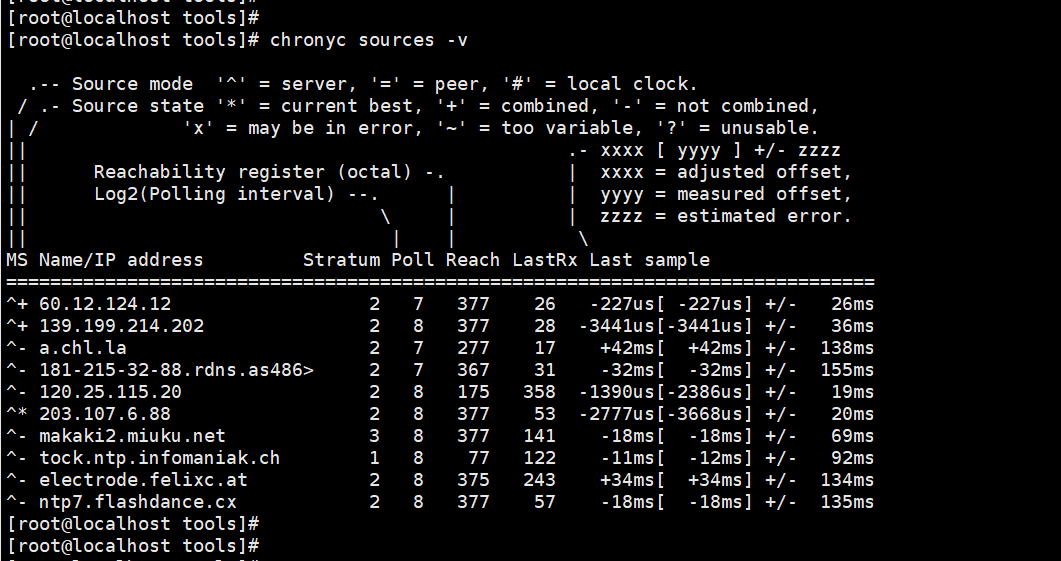Click reach value 77 for tock.ntp.infomaniak.ch

pos(478,458)
